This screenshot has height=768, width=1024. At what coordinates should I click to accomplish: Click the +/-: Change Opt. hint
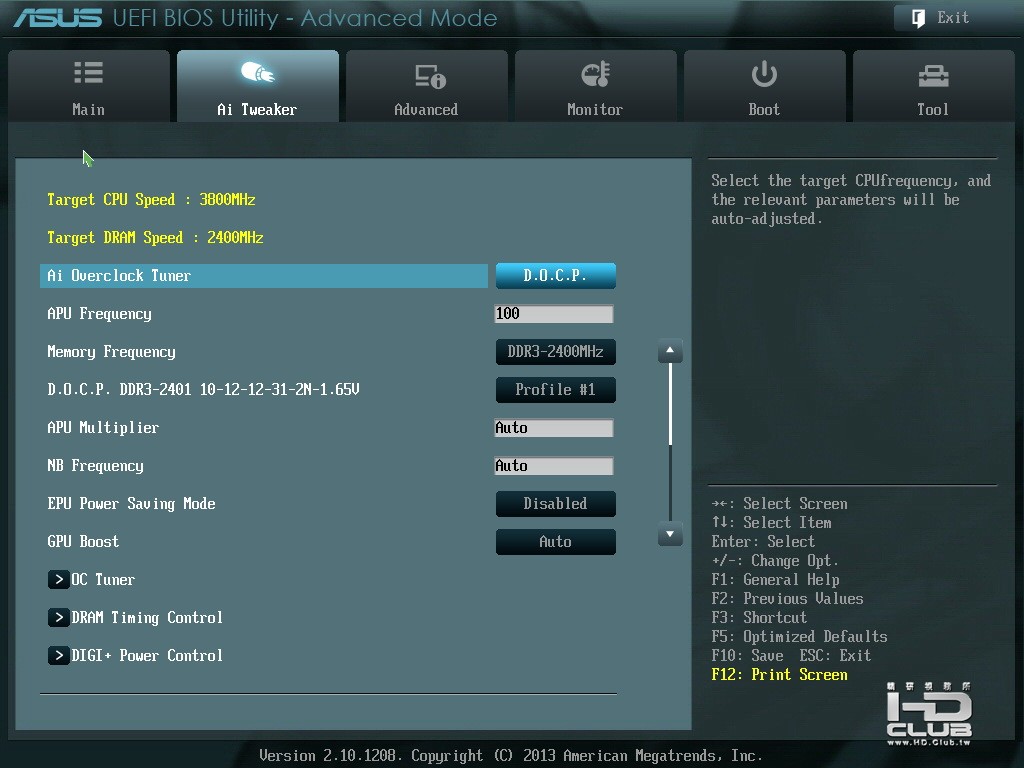[x=775, y=561]
